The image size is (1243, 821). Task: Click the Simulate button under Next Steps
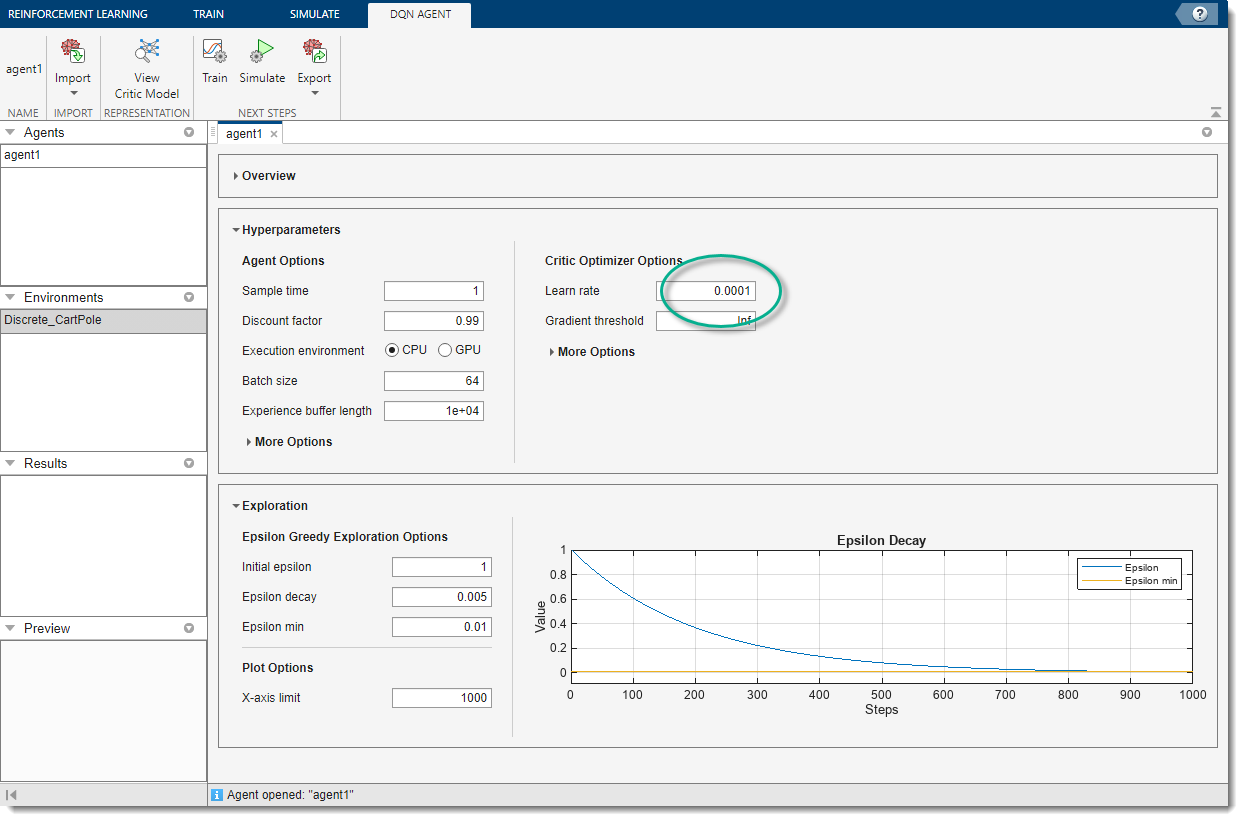(x=261, y=60)
